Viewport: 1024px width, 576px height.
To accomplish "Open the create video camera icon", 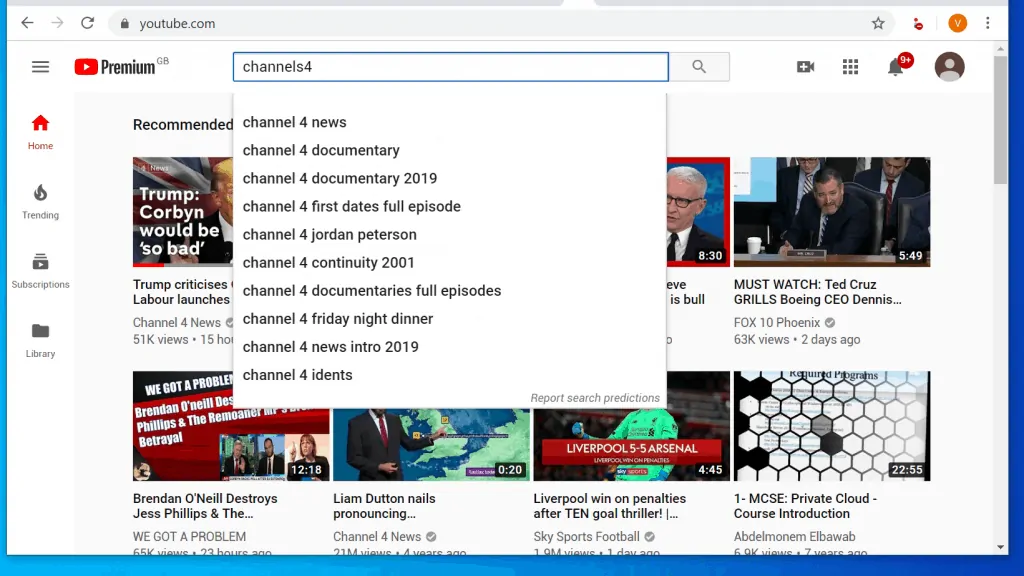I will pos(805,67).
